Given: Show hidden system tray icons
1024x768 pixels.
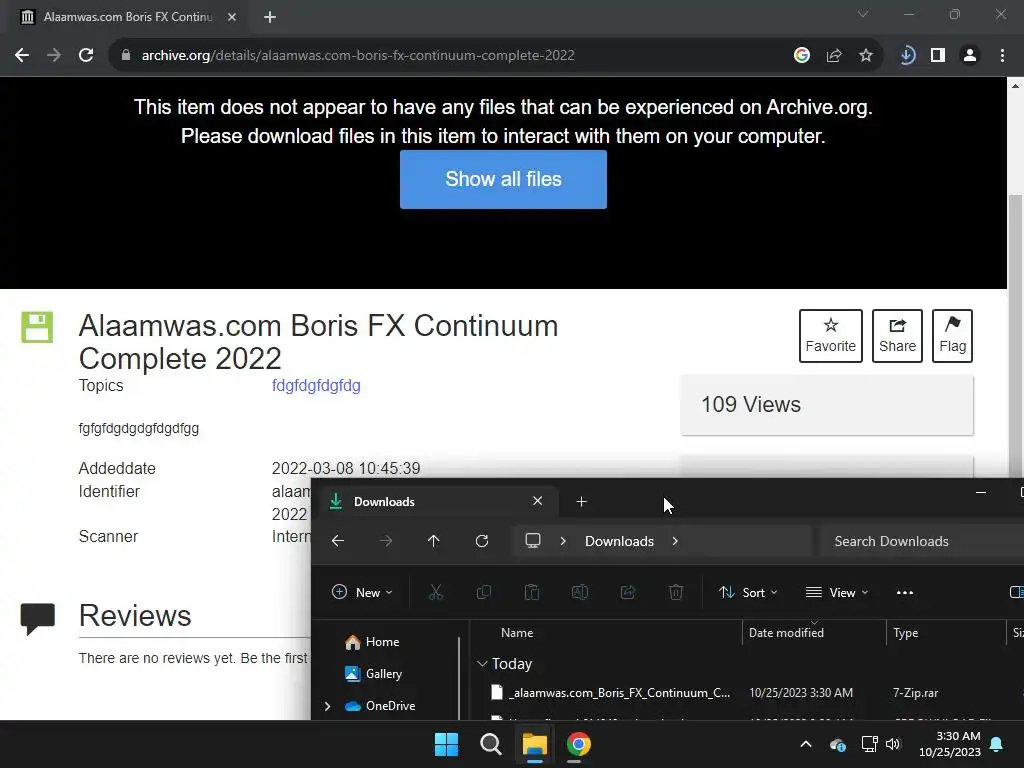Looking at the screenshot, I should click(x=806, y=744).
